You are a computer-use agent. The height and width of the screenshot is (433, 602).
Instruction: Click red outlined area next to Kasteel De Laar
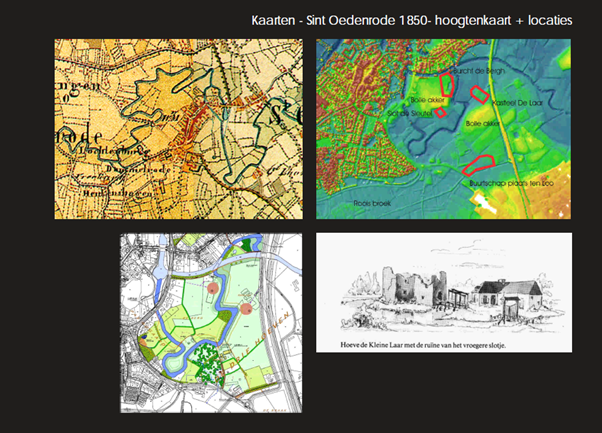(480, 94)
